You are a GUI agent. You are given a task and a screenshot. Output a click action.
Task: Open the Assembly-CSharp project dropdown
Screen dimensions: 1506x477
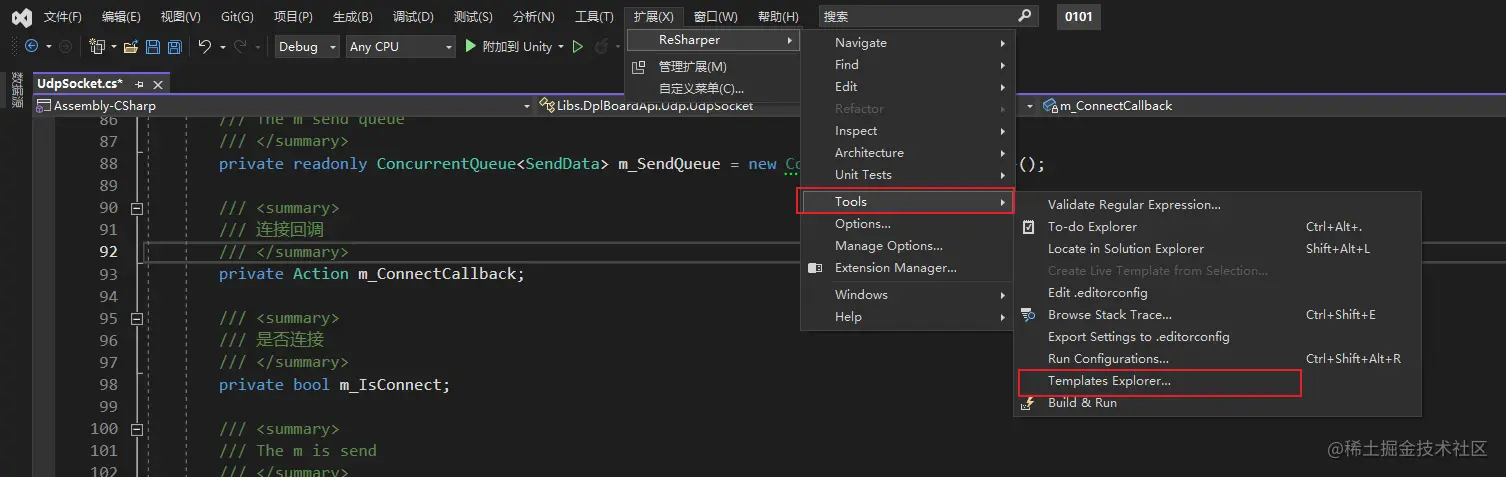coord(283,105)
